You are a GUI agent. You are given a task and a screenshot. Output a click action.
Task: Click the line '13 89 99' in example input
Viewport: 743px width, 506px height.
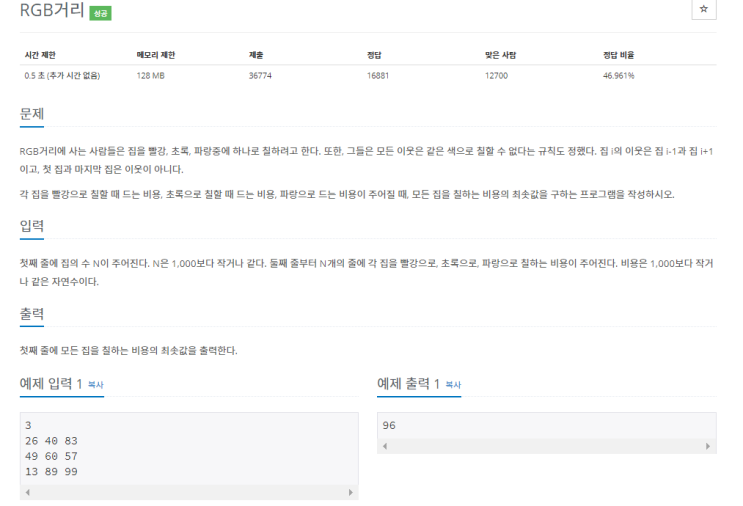pos(51,472)
